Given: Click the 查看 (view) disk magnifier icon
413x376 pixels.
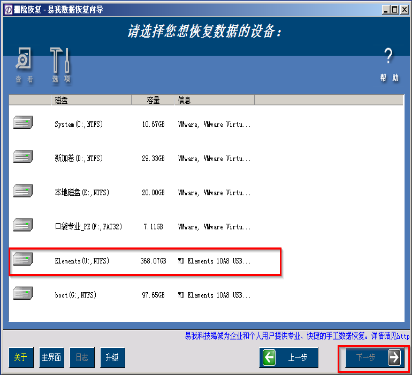Looking at the screenshot, I should point(24,59).
